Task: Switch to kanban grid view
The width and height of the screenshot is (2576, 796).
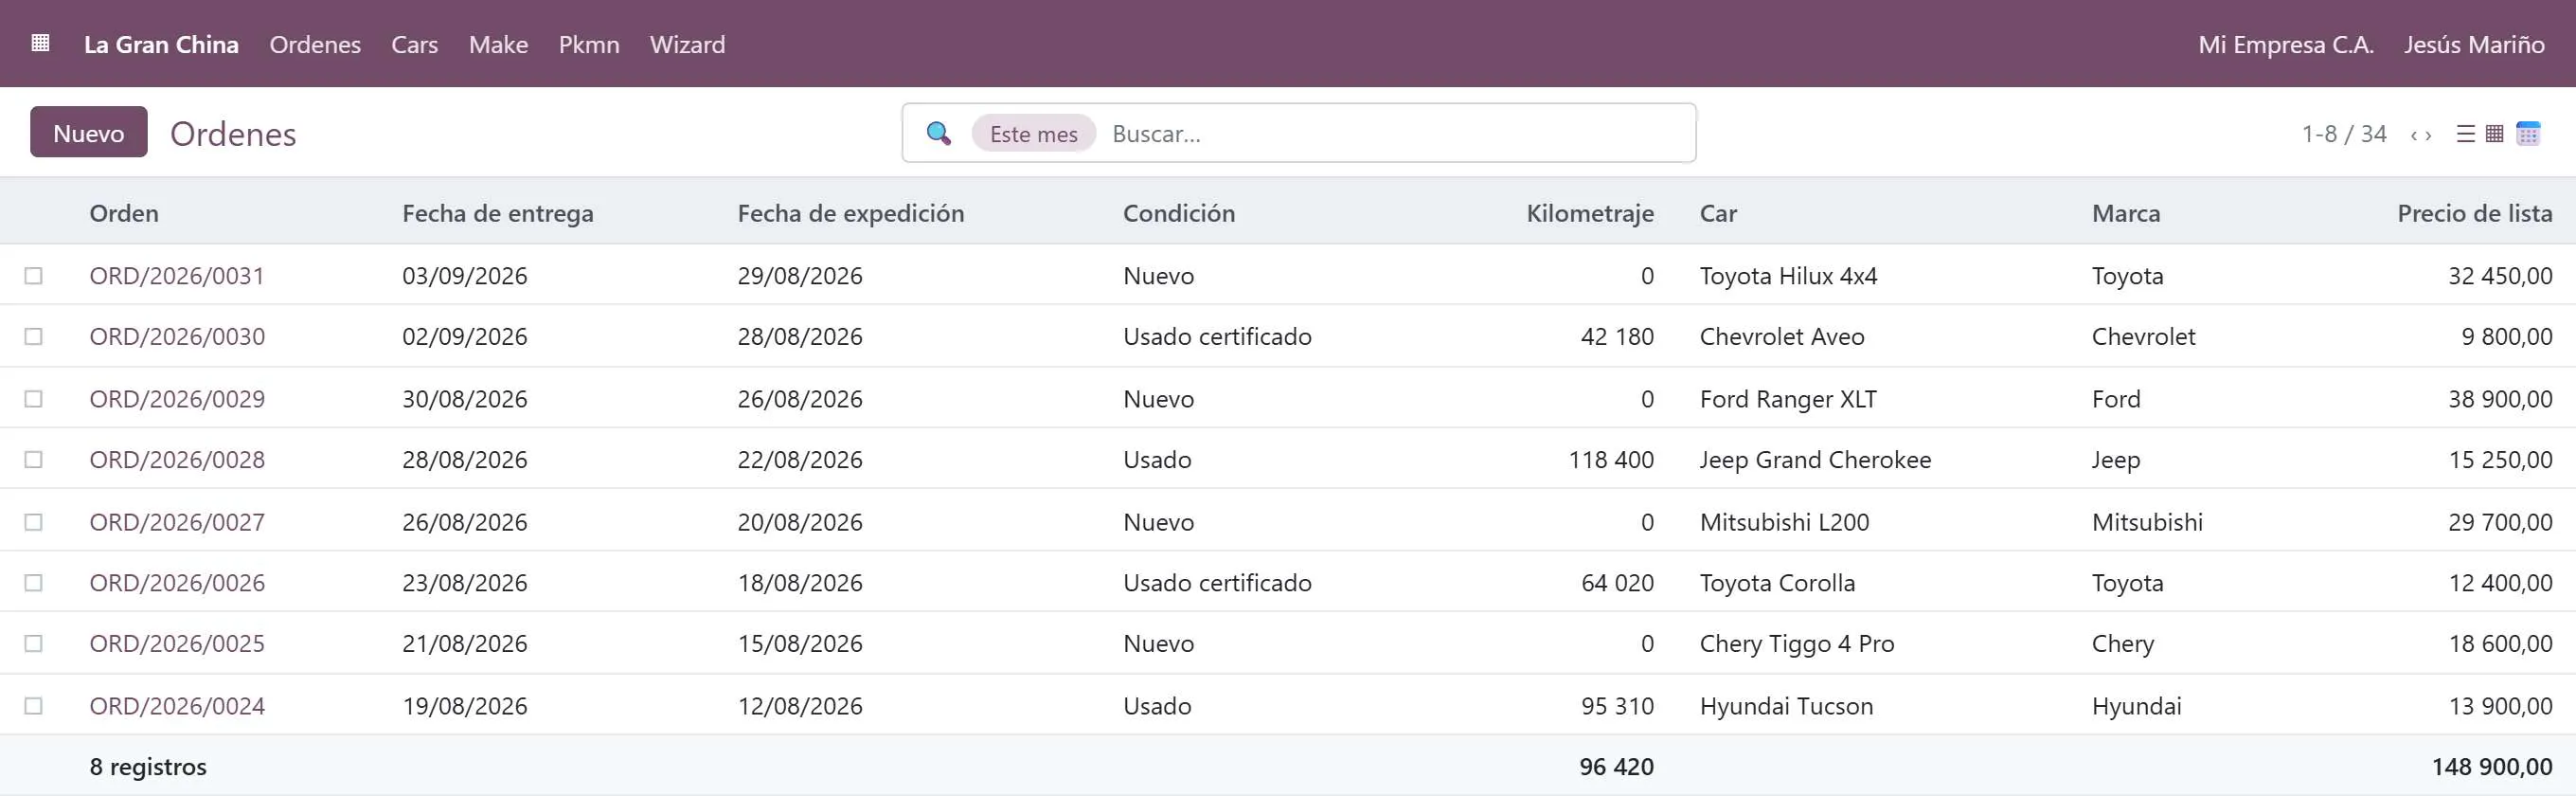Action: [x=2495, y=134]
